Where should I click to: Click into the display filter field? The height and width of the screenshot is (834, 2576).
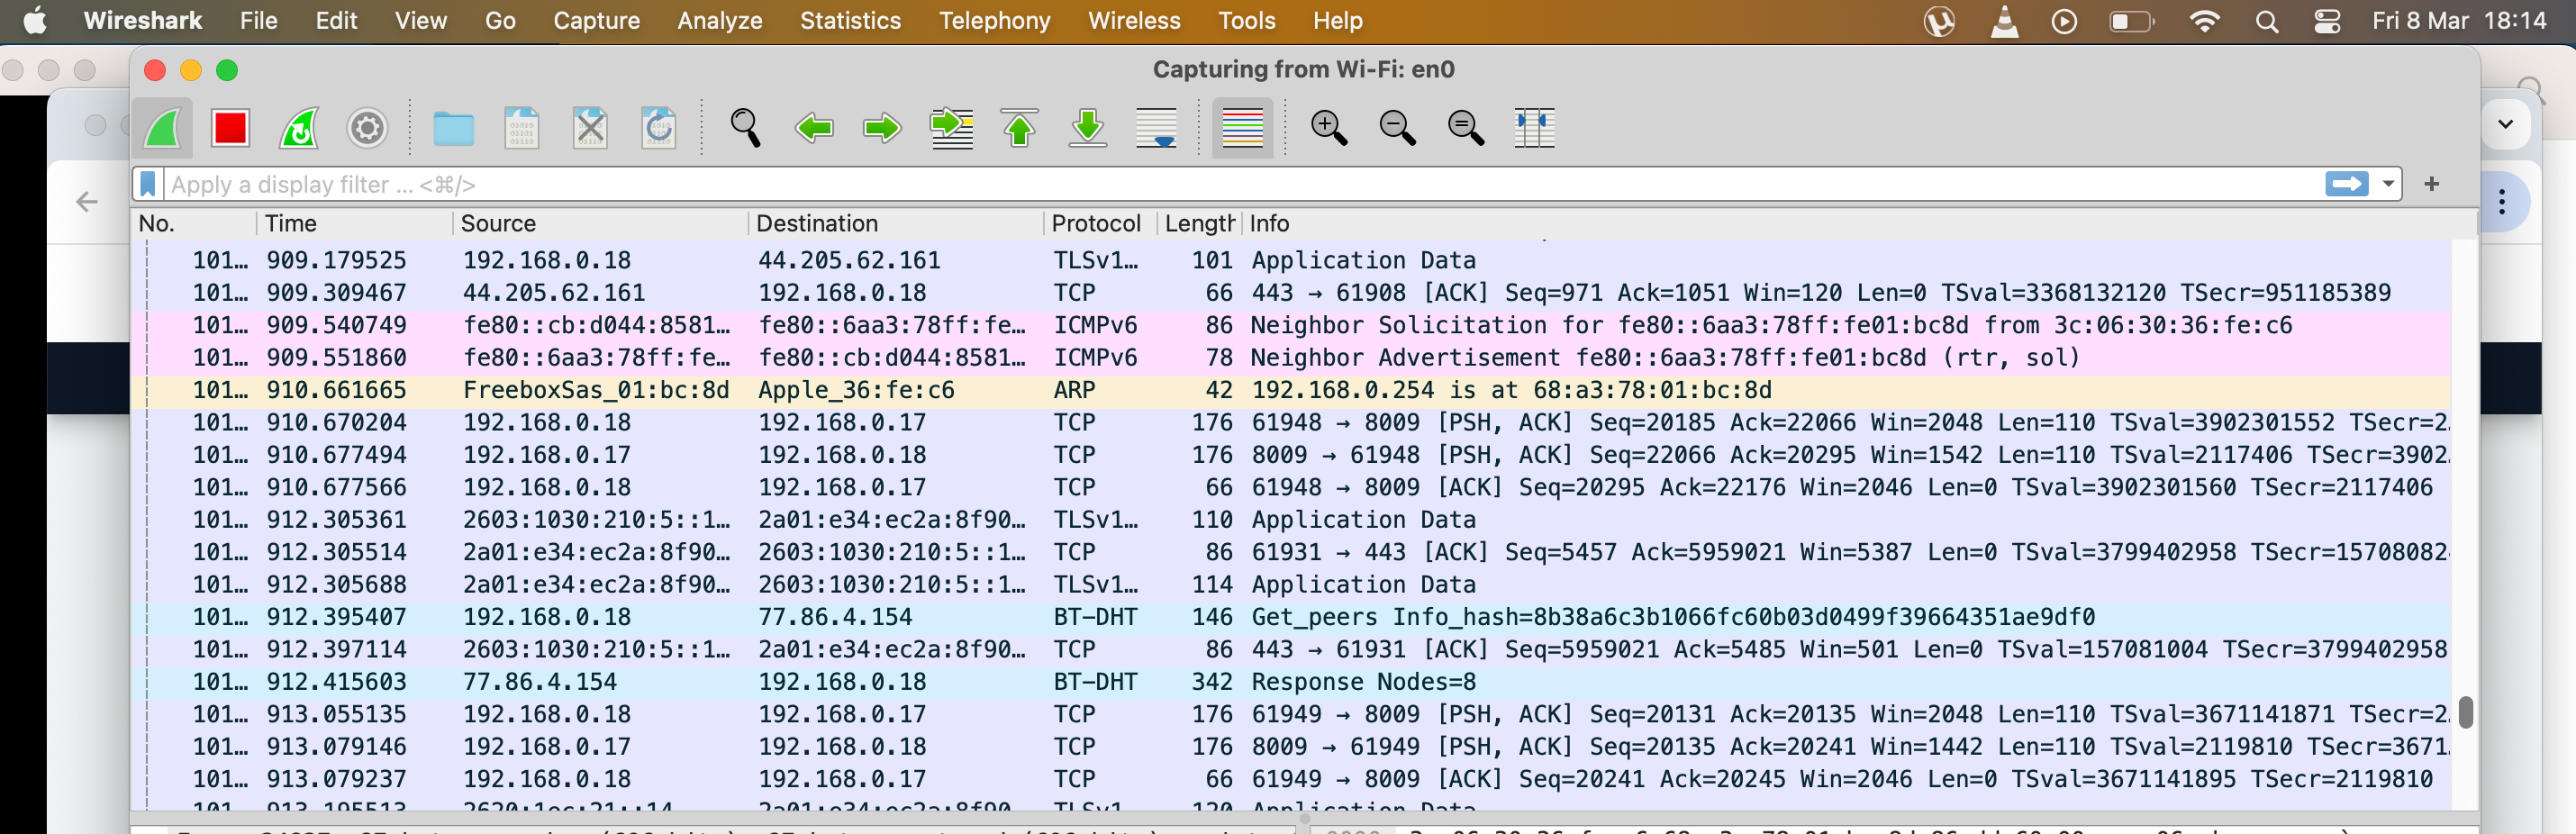pos(1200,184)
